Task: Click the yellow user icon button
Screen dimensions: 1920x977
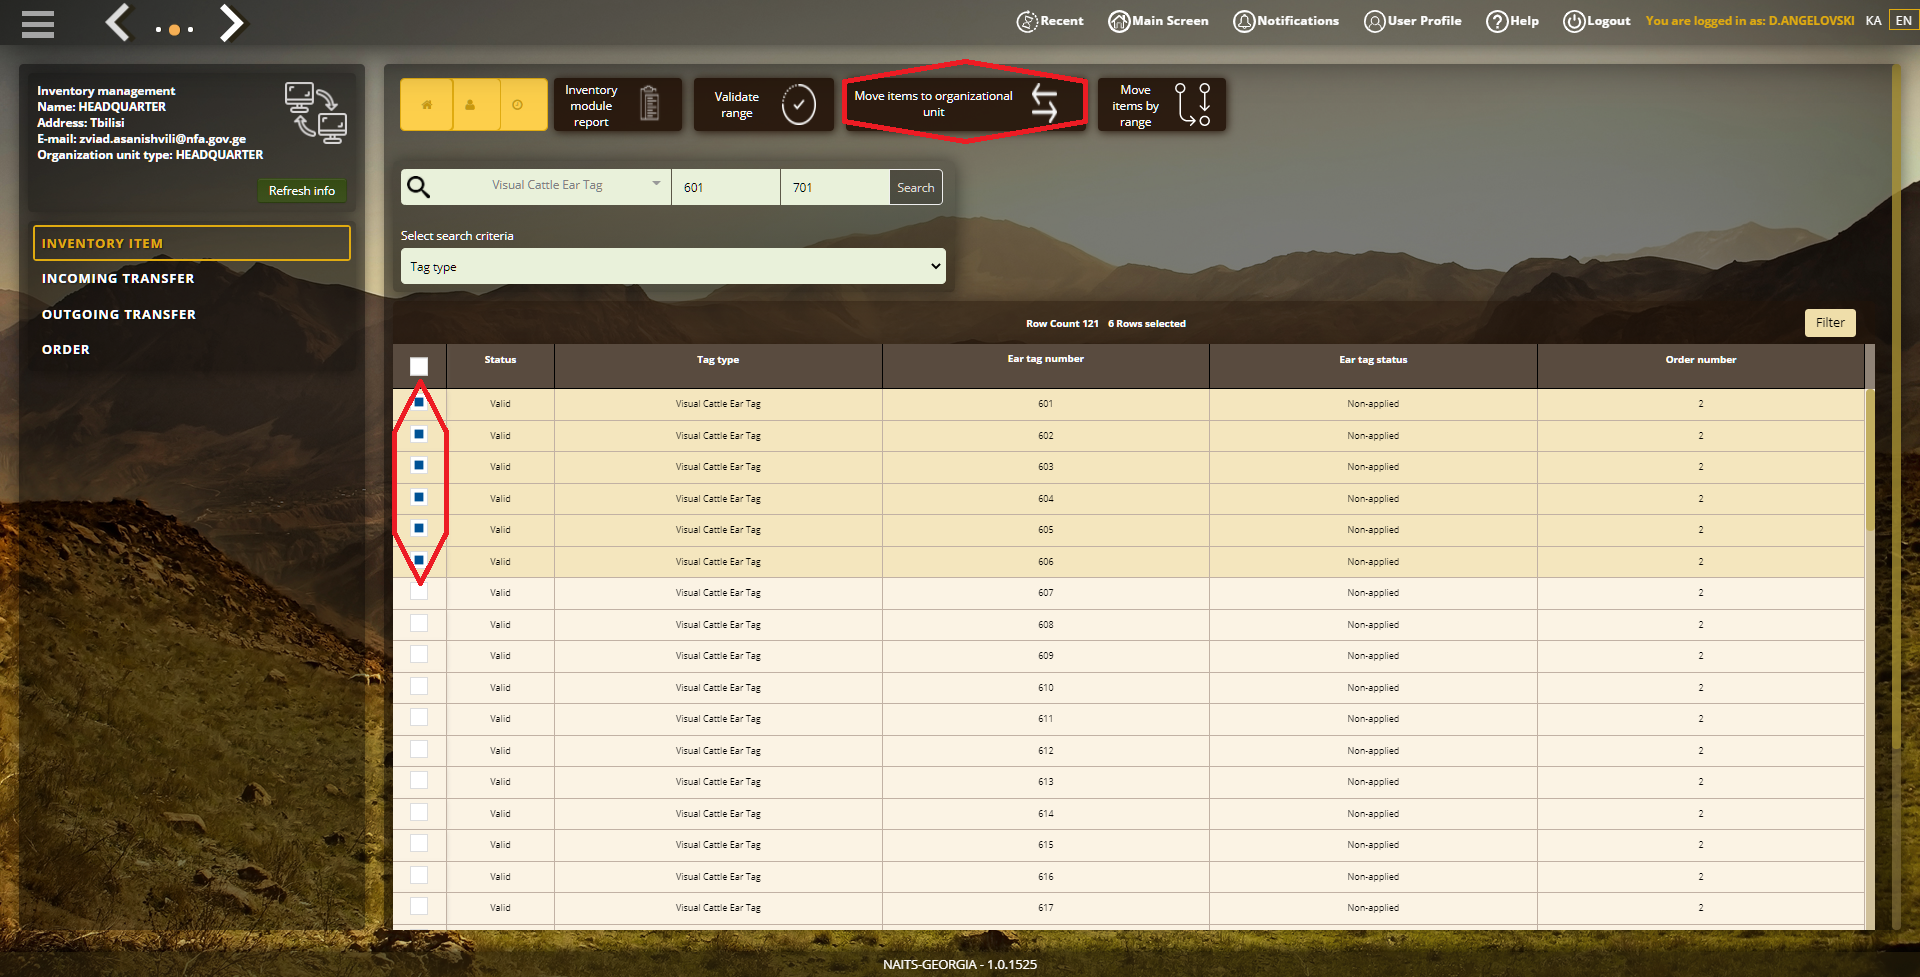Action: [x=470, y=104]
